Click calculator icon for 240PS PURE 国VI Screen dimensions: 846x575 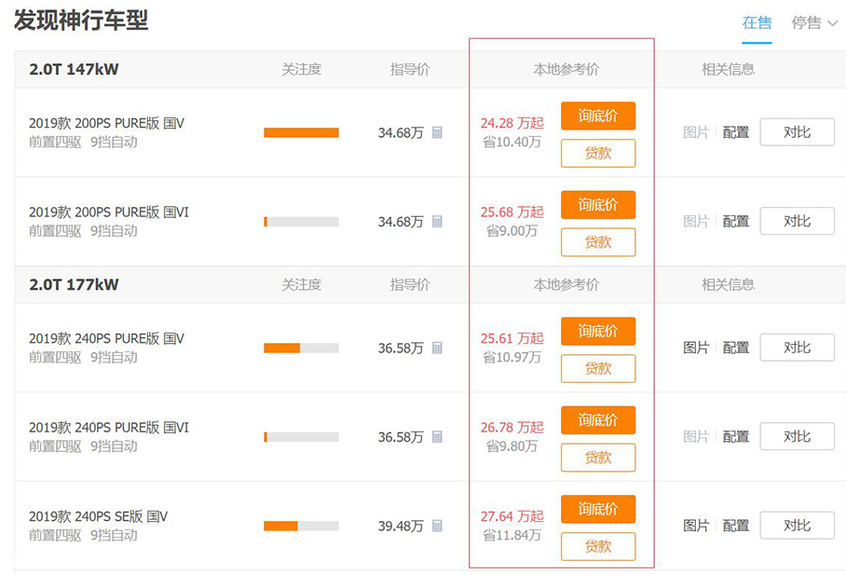437,437
